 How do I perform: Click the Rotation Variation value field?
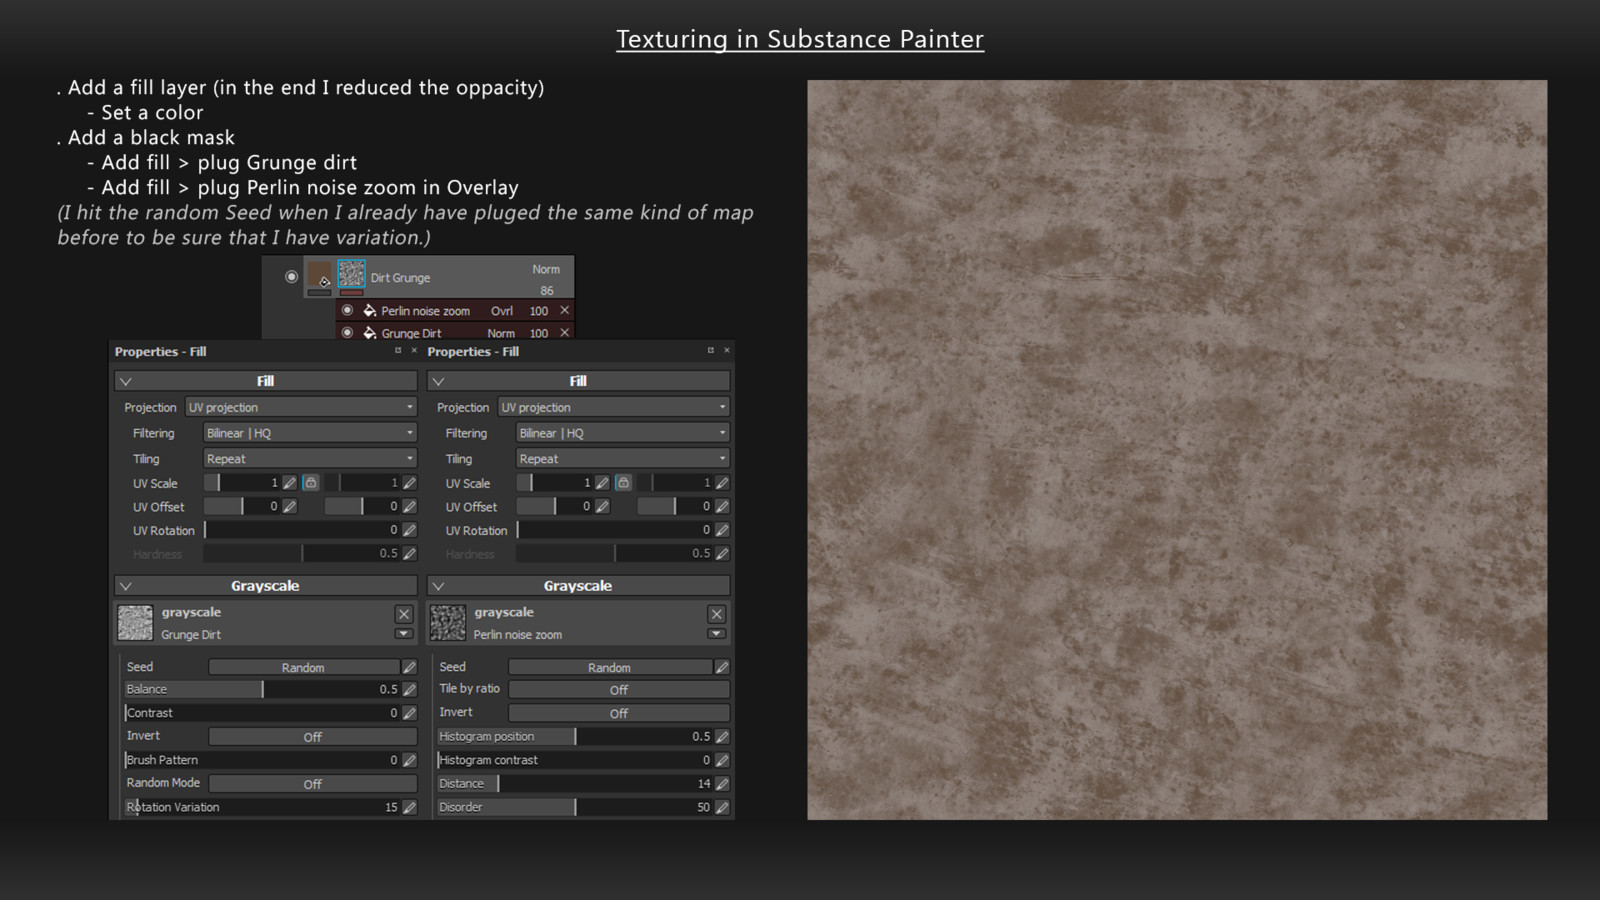pos(262,807)
